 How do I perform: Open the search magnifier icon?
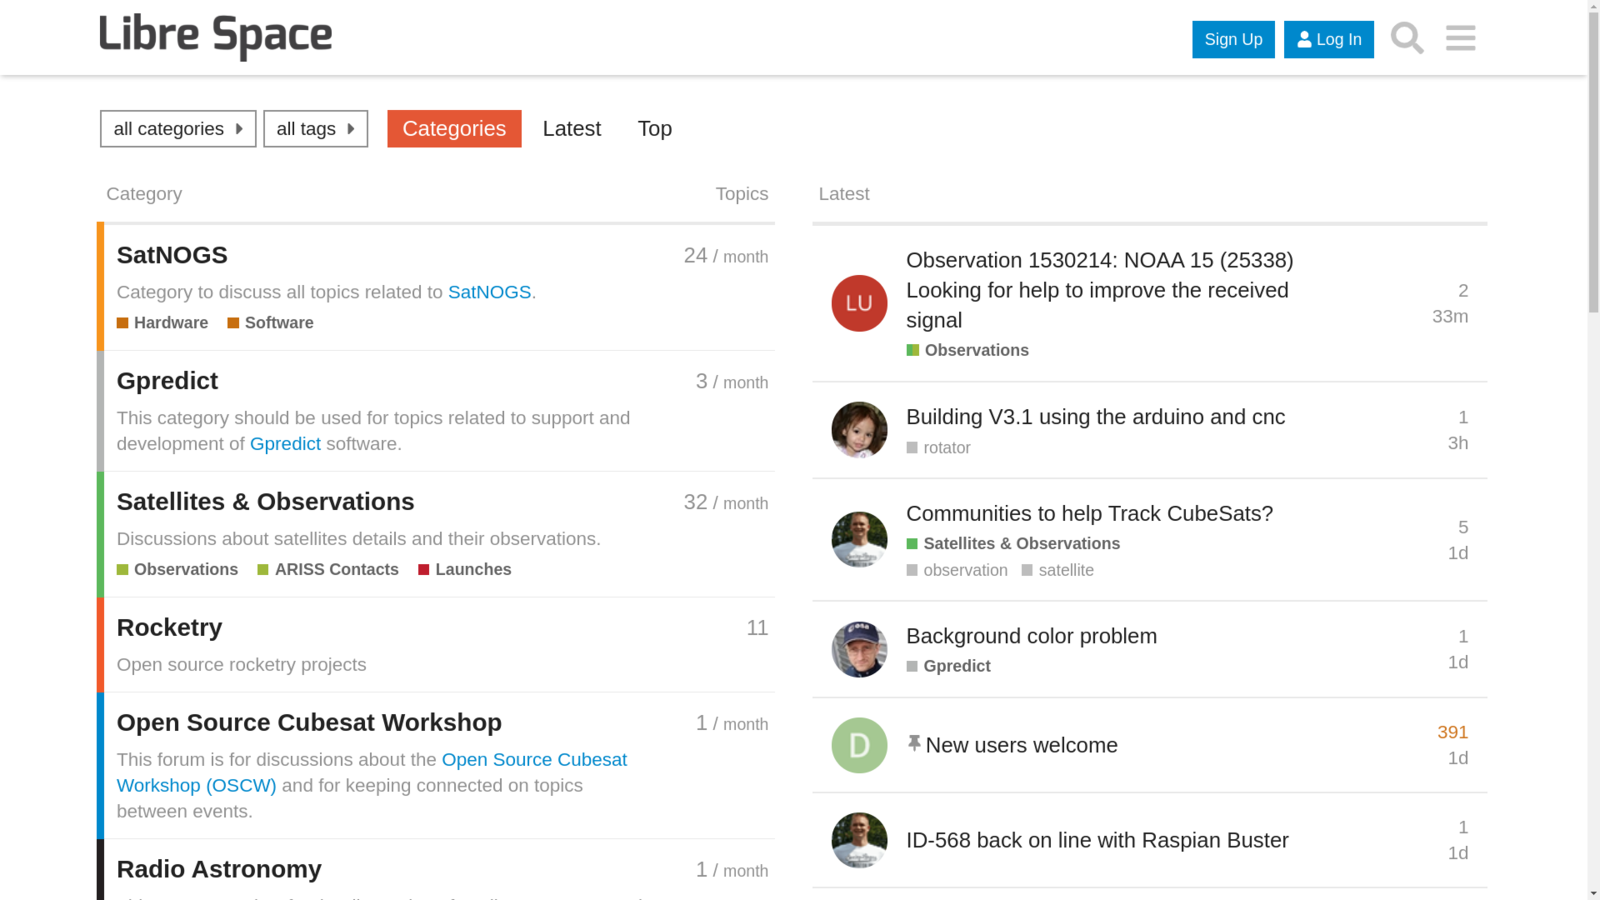(1406, 39)
